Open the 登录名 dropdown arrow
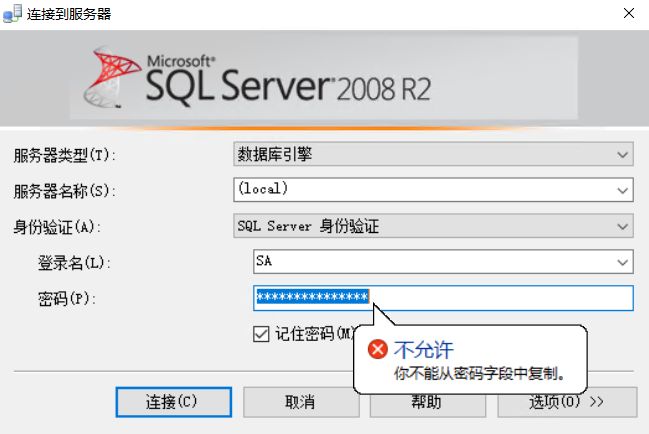This screenshot has width=649, height=434. point(623,262)
